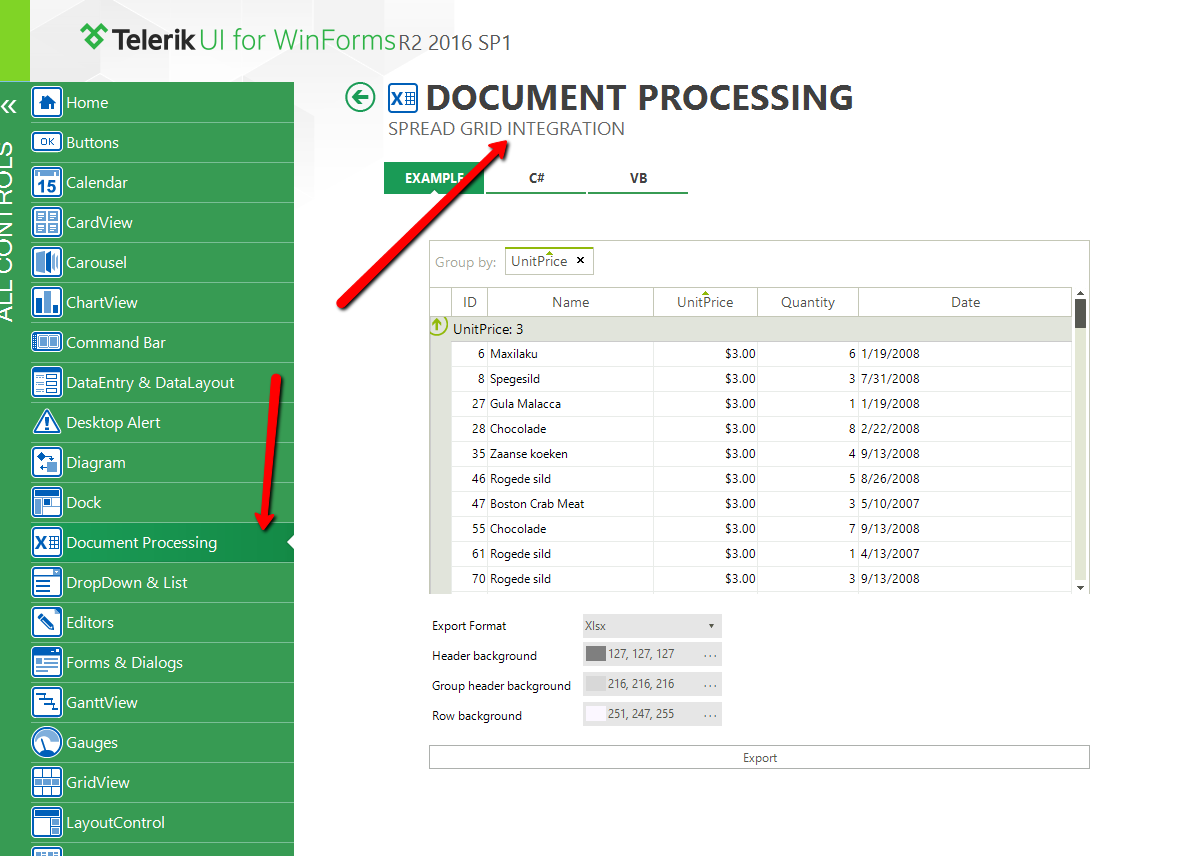Click the ChartView bar chart icon

(x=47, y=302)
